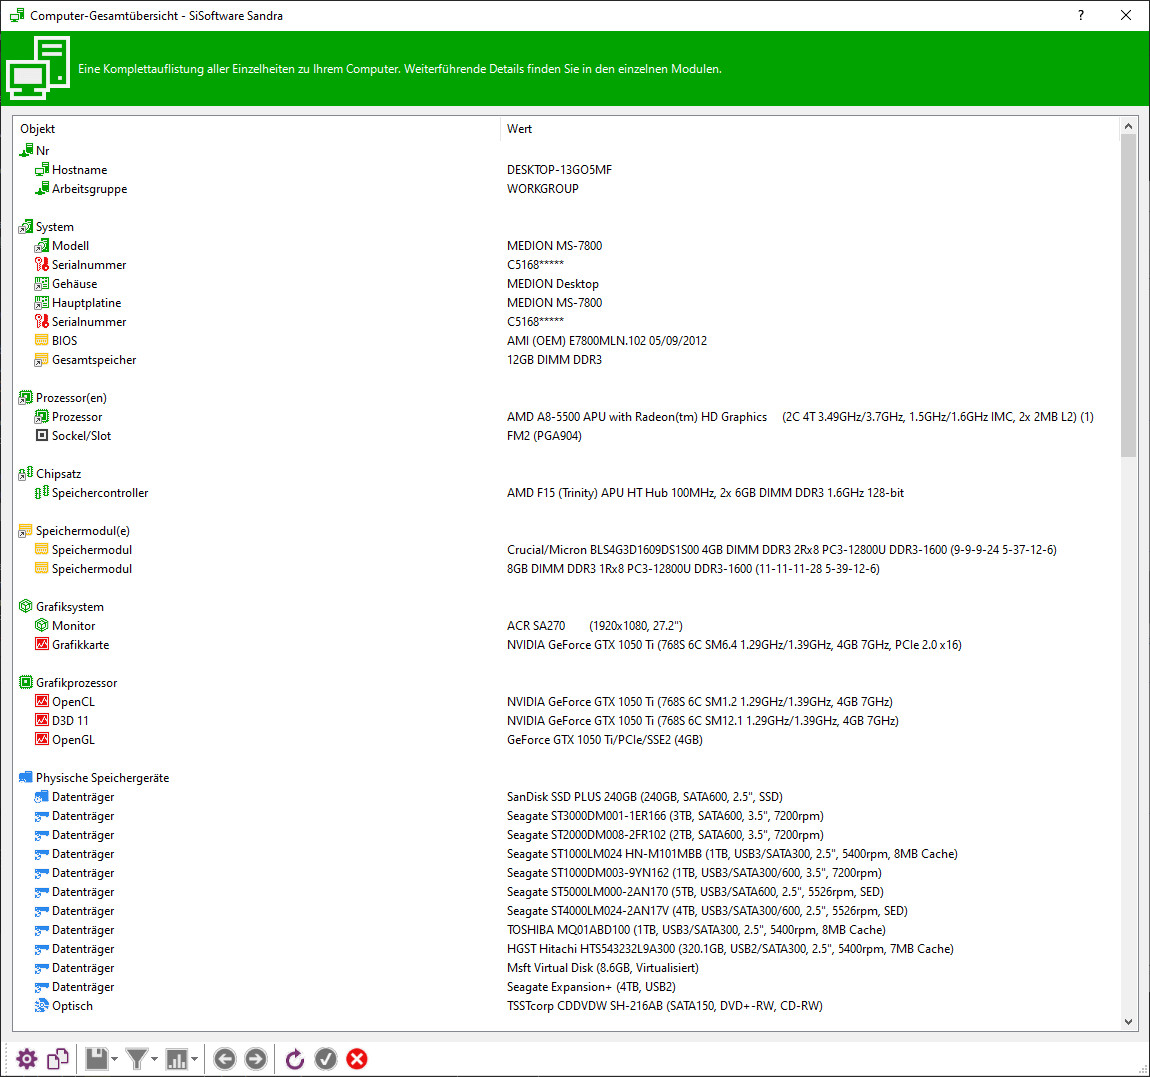Click the purple refresh icon
Image resolution: width=1150 pixels, height=1077 pixels.
click(x=295, y=1059)
